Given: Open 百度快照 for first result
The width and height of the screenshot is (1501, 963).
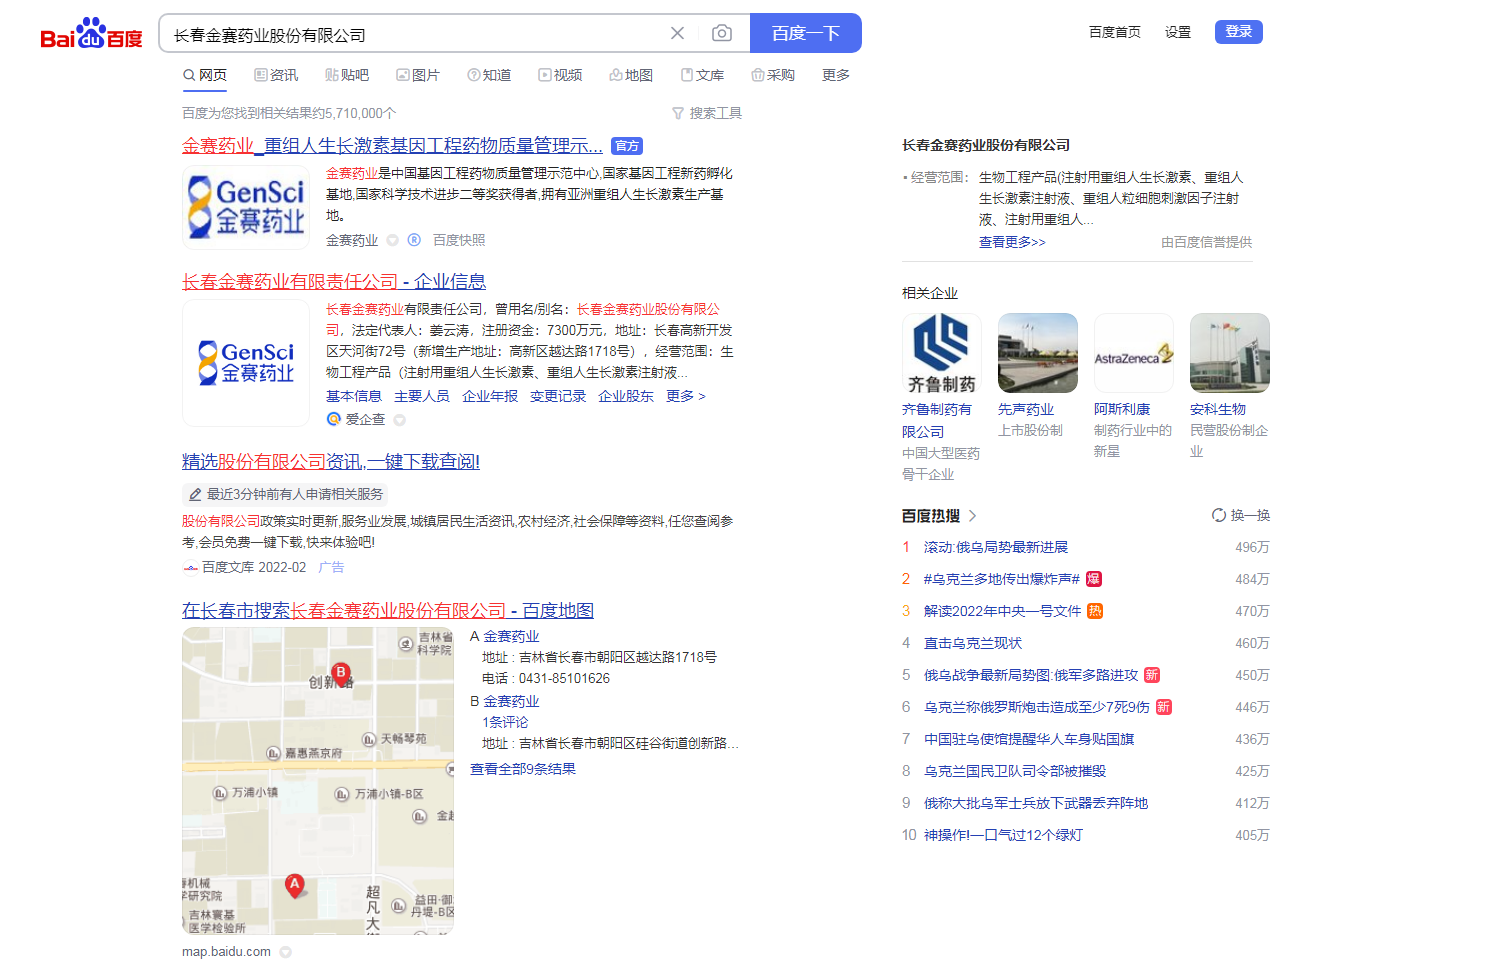Looking at the screenshot, I should click(x=459, y=240).
